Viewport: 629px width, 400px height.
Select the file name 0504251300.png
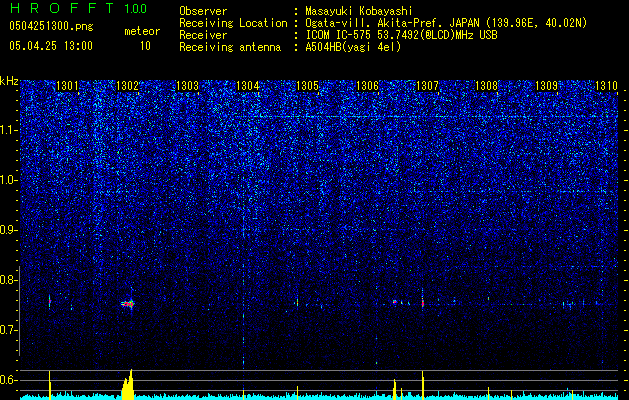pyautogui.click(x=51, y=26)
